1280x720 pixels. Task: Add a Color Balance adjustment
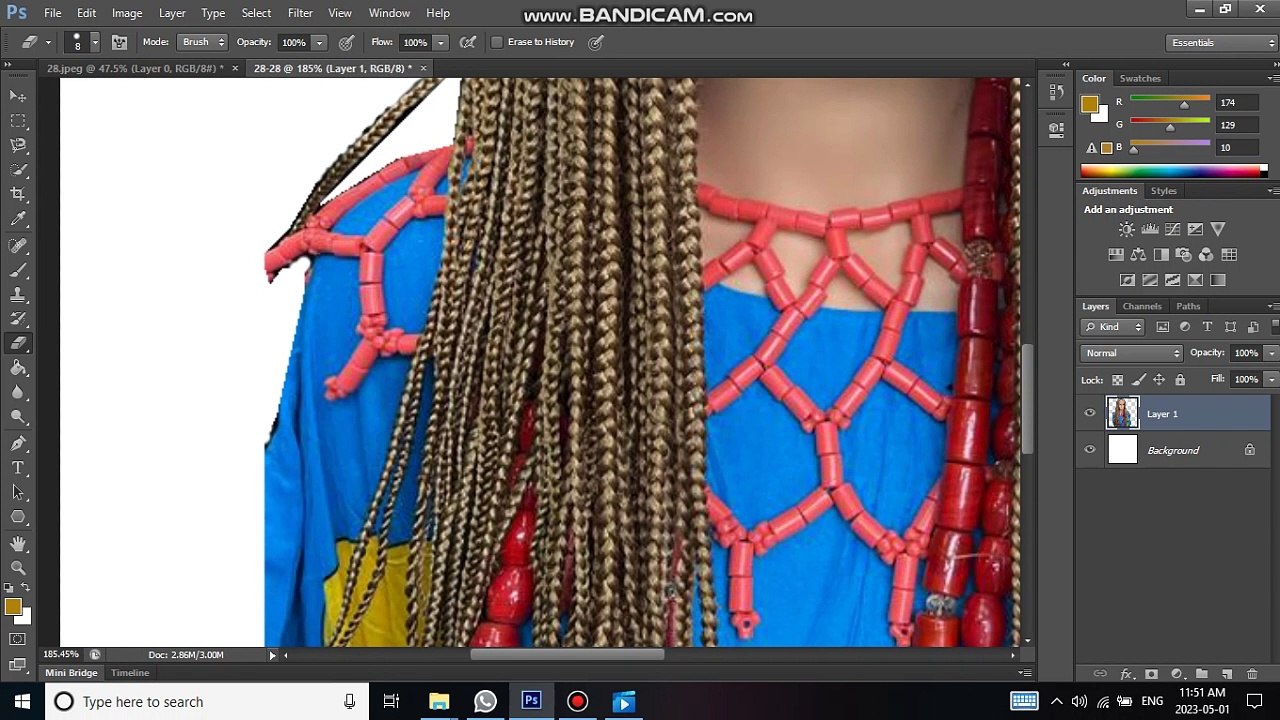(x=1138, y=255)
